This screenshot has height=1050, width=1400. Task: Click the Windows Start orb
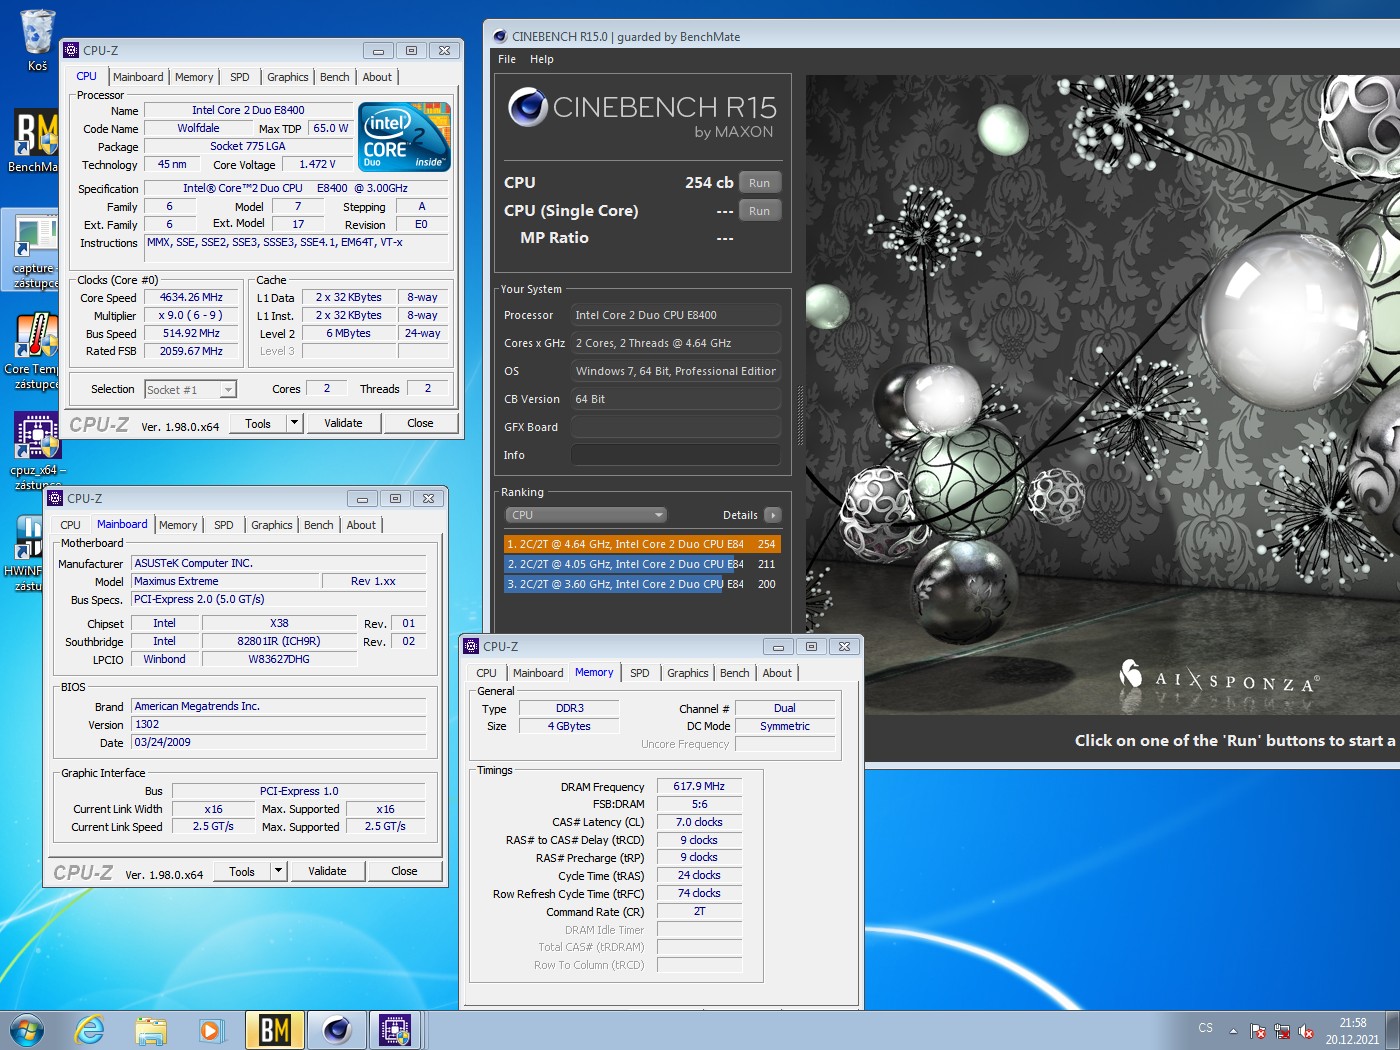26,1030
